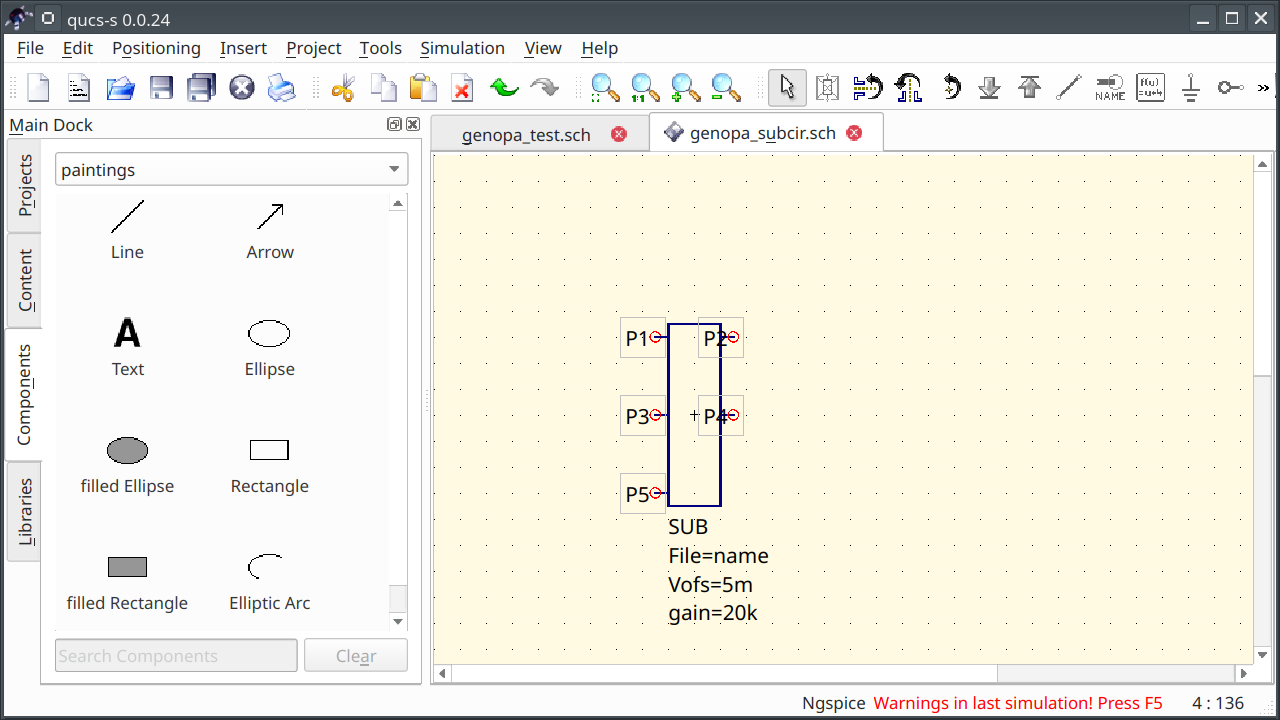
Task: Rotate the selected component
Action: 950,87
